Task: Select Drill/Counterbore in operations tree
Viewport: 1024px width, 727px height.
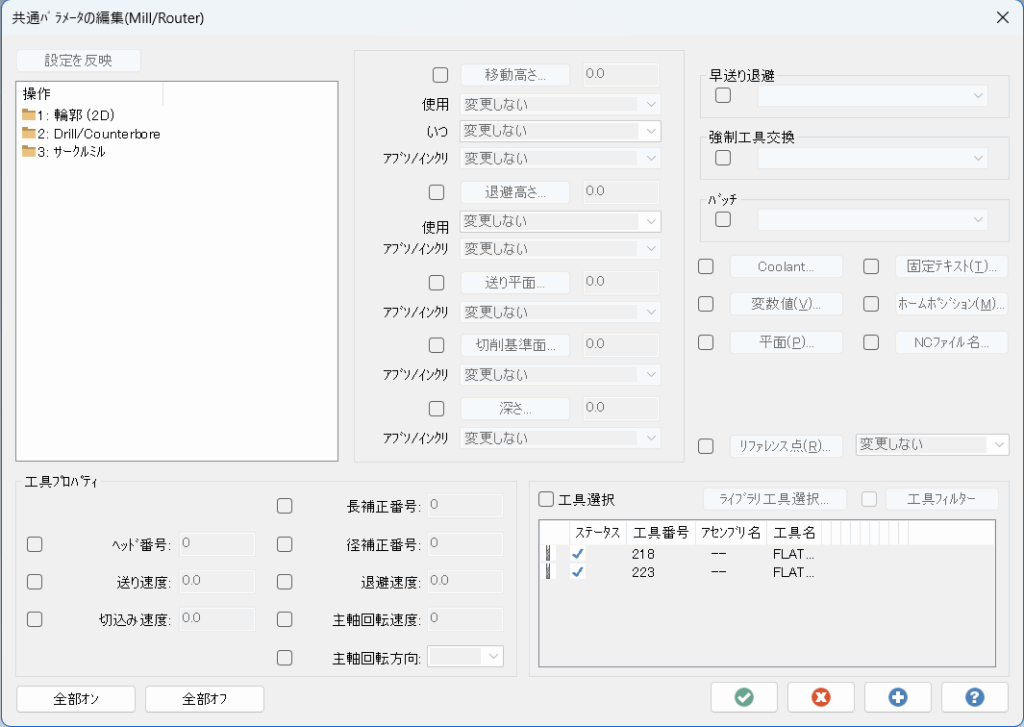Action: pos(105,133)
